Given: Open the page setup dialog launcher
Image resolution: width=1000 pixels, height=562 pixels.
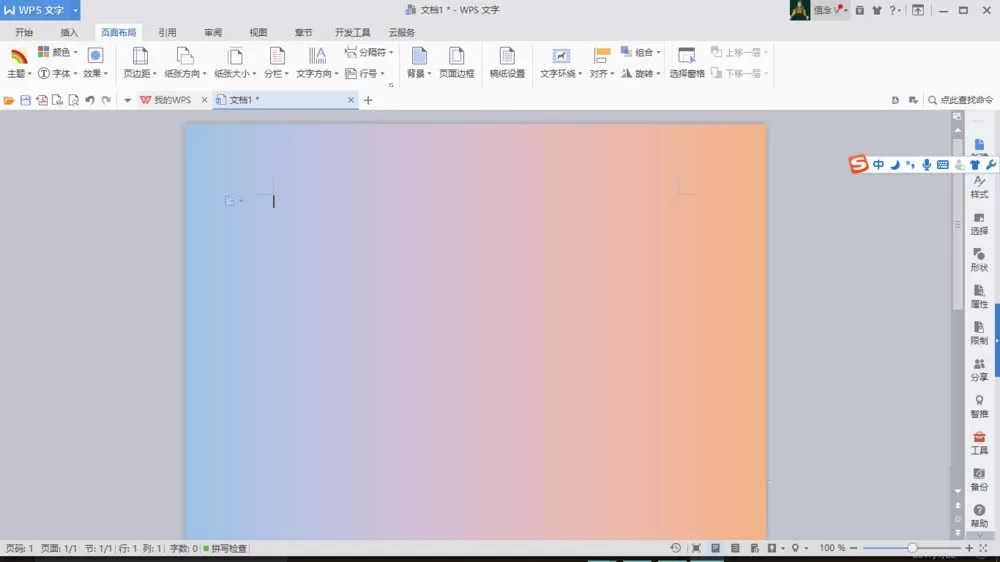Looking at the screenshot, I should coord(391,85).
